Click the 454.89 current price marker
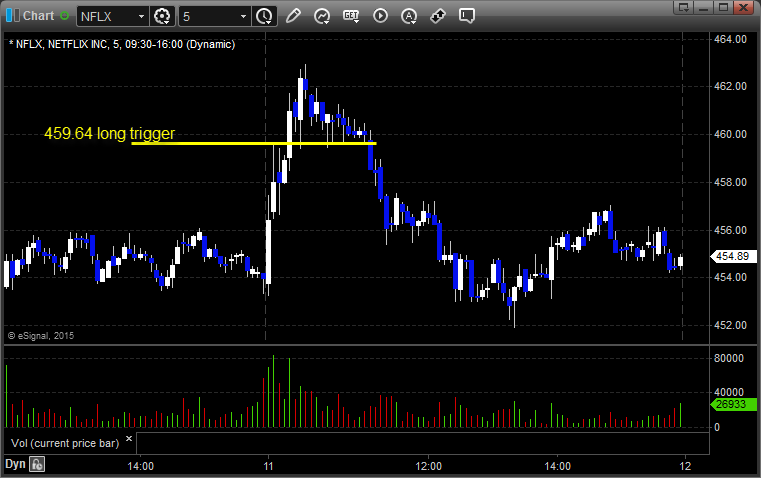The image size is (761, 478). click(733, 256)
